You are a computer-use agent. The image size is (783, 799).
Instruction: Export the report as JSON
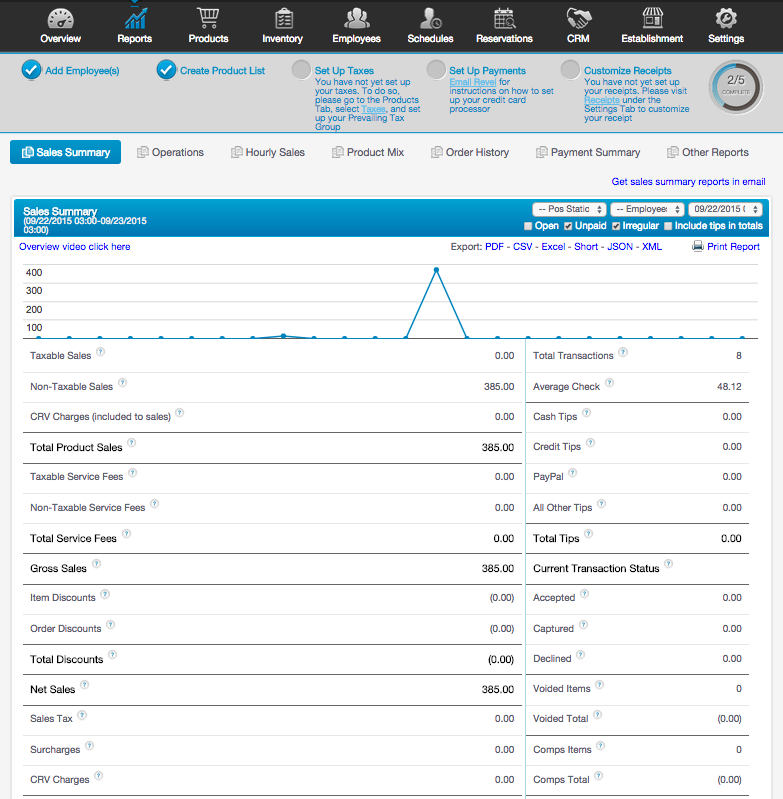point(620,247)
